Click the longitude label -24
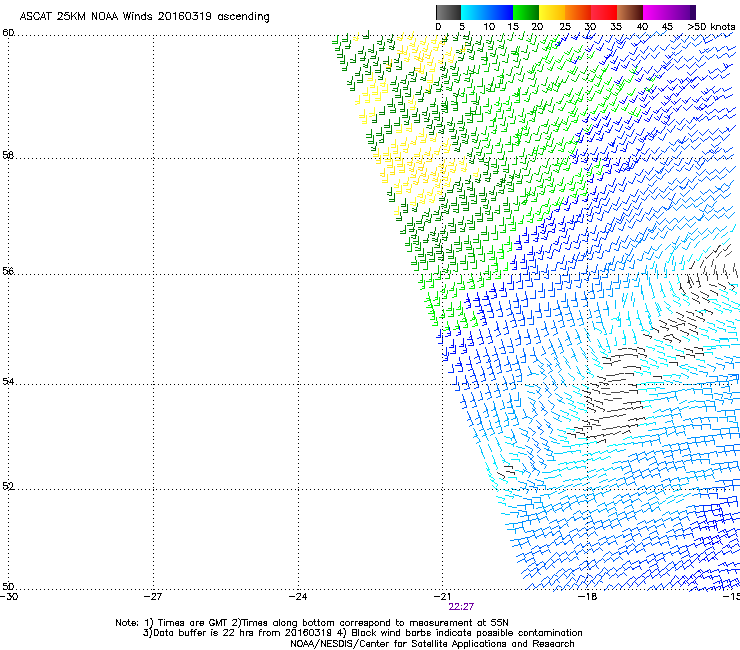 tap(298, 597)
